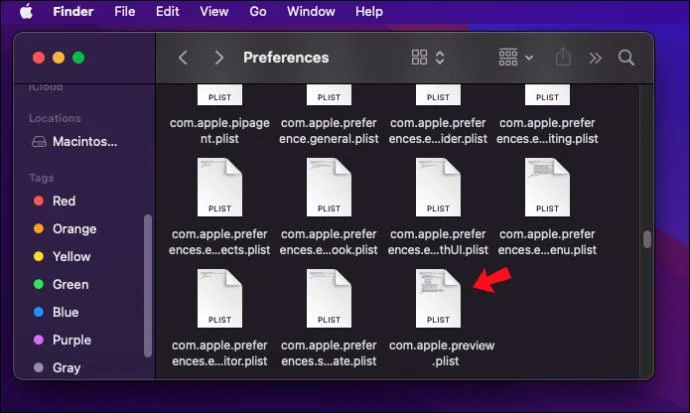Screen dimensions: 690x413
Task: Select the preferences.s...ate.plist file icon
Action: click(x=329, y=299)
